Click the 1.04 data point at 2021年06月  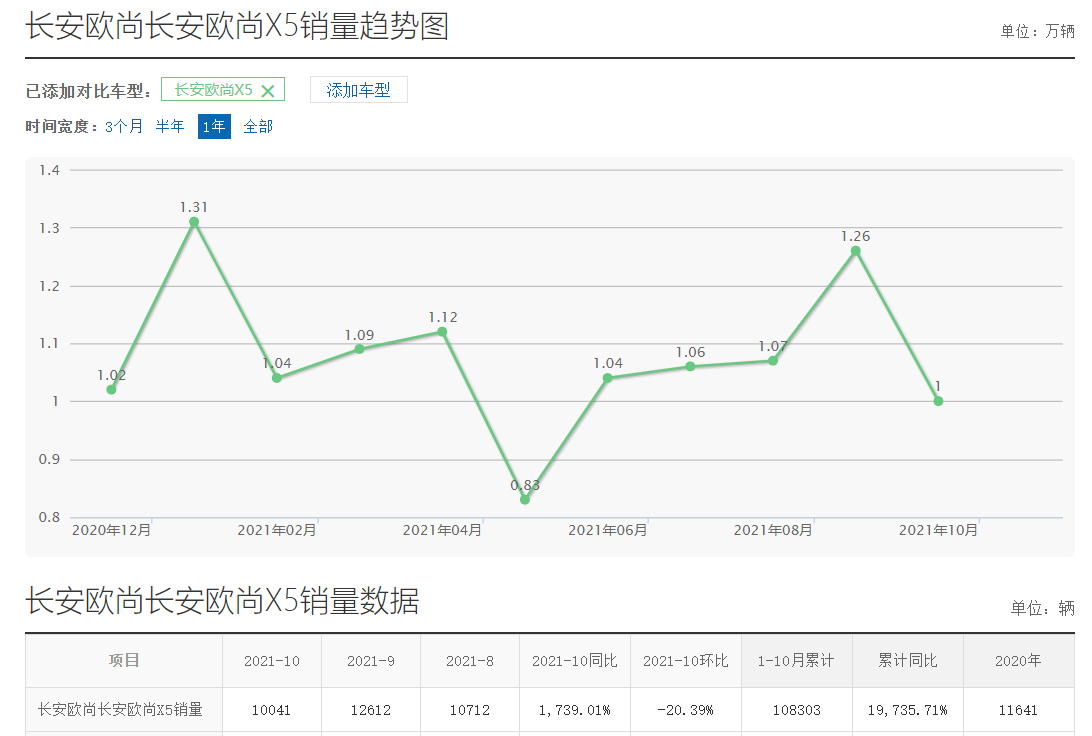click(x=607, y=378)
